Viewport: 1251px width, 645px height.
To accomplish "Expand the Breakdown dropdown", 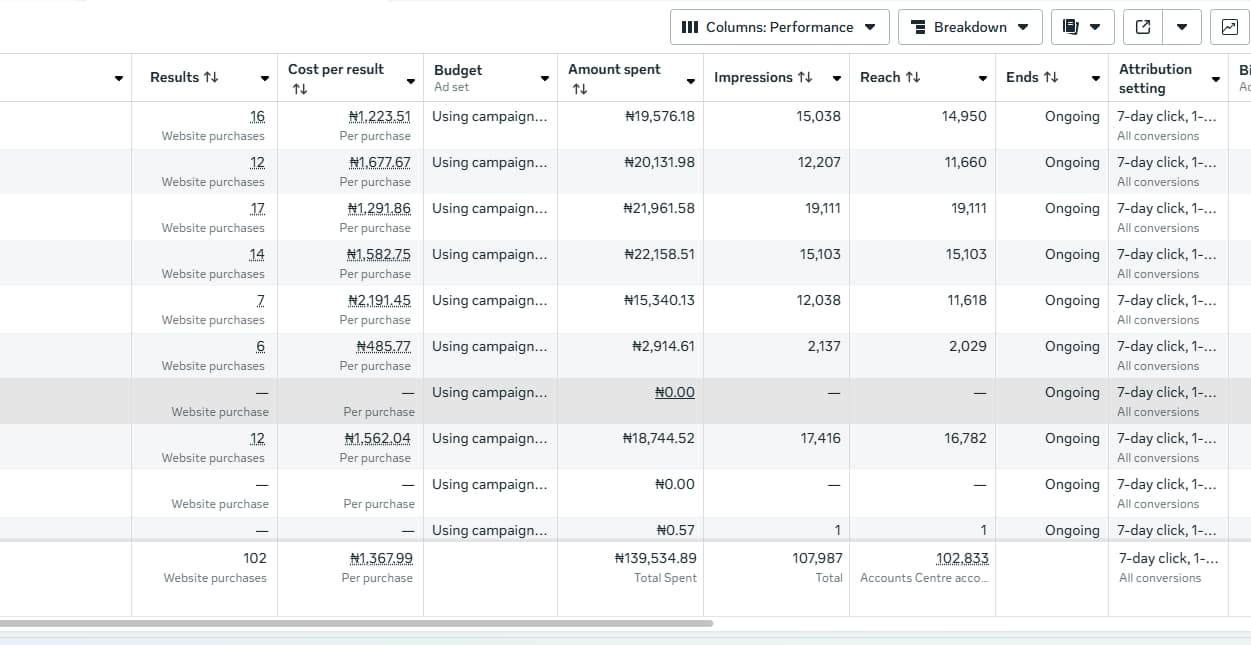I will [970, 27].
